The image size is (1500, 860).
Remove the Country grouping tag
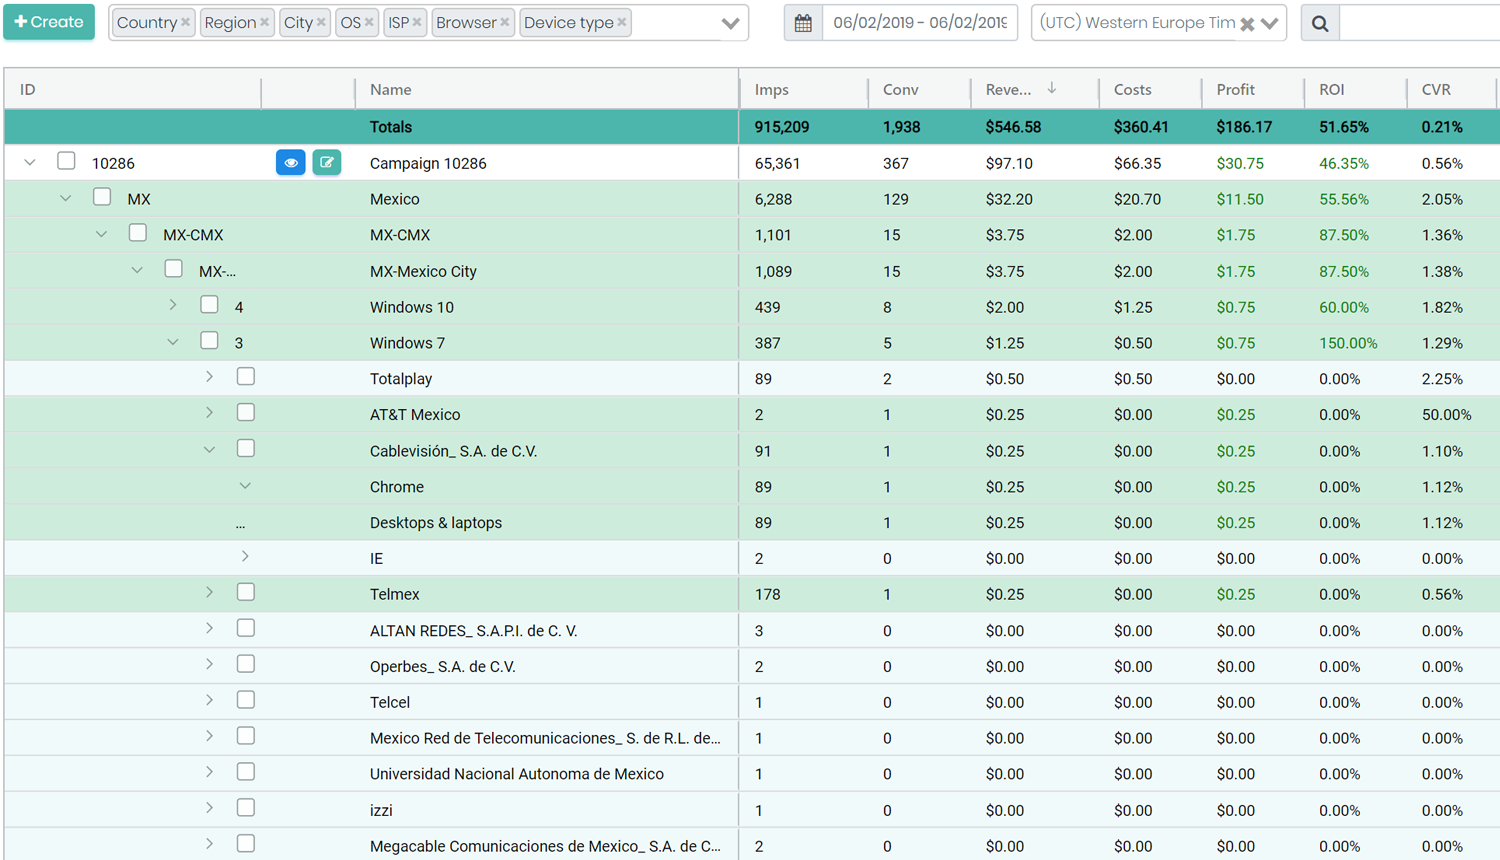click(x=185, y=23)
